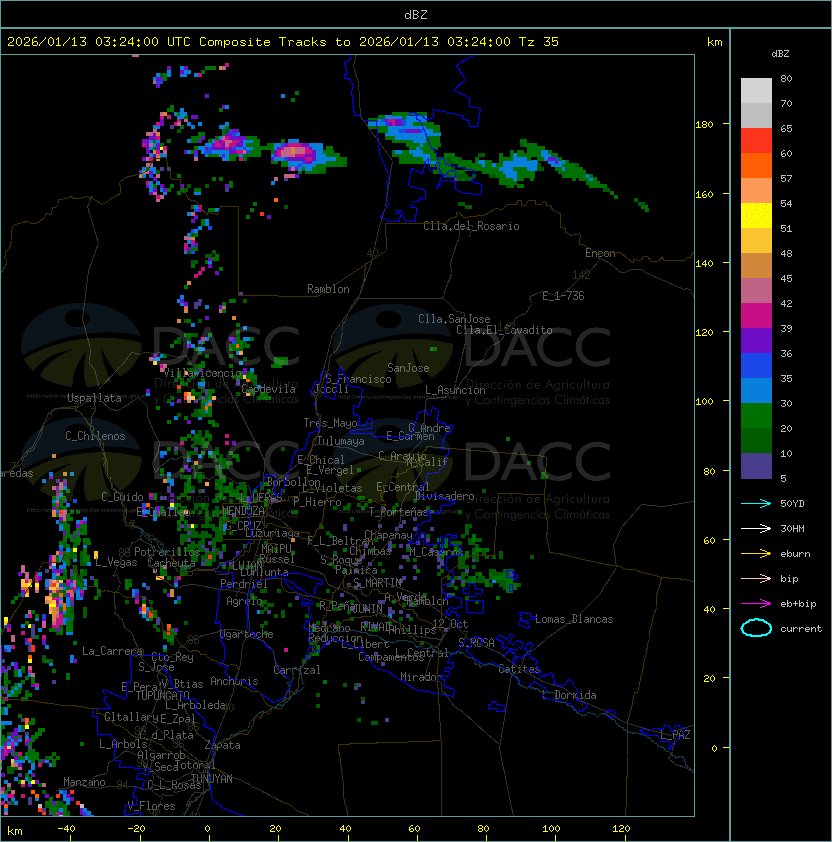Click the '65' value on dBZ scale
The height and width of the screenshot is (842, 832).
pyautogui.click(x=786, y=128)
